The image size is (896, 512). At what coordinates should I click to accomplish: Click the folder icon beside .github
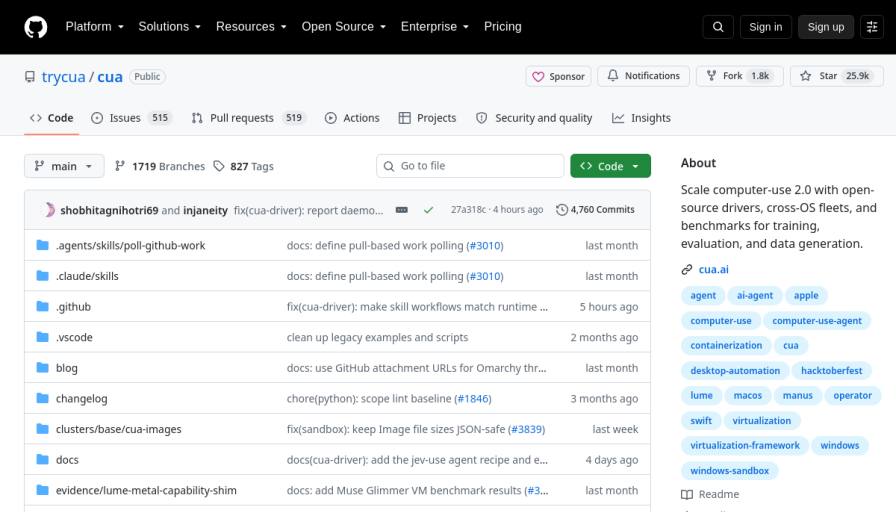click(42, 307)
